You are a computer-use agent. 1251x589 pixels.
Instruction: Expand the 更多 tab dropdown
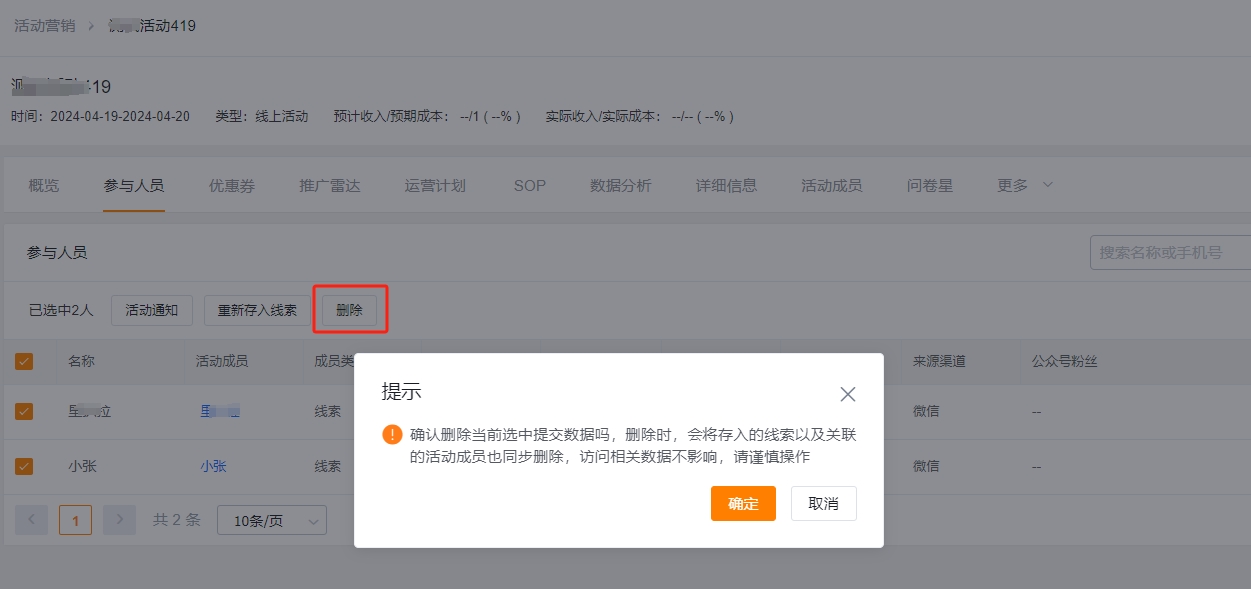(x=1022, y=184)
